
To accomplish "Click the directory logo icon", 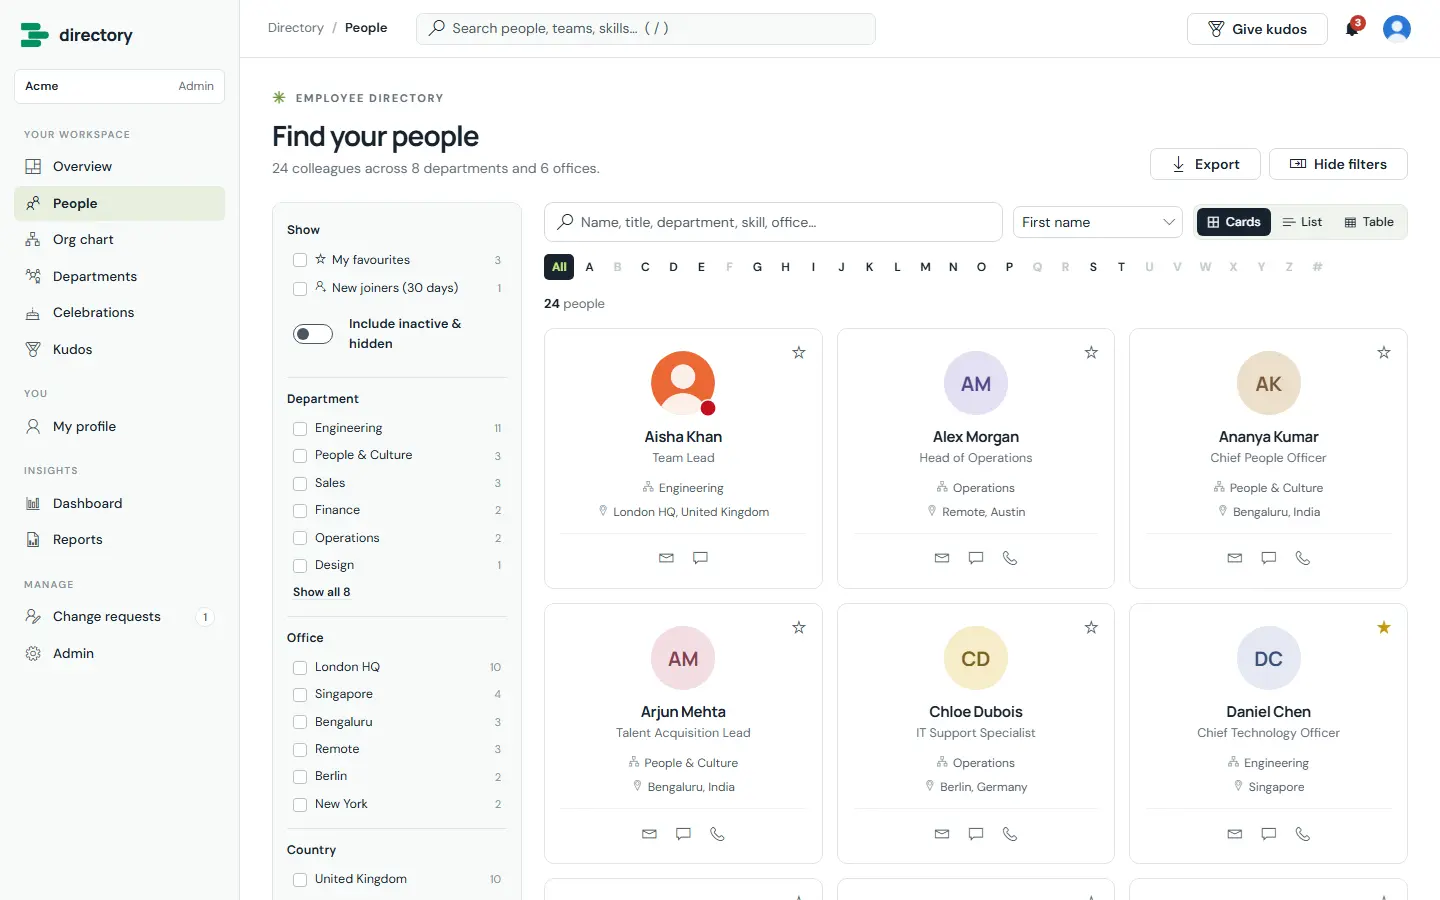I will click(x=34, y=35).
